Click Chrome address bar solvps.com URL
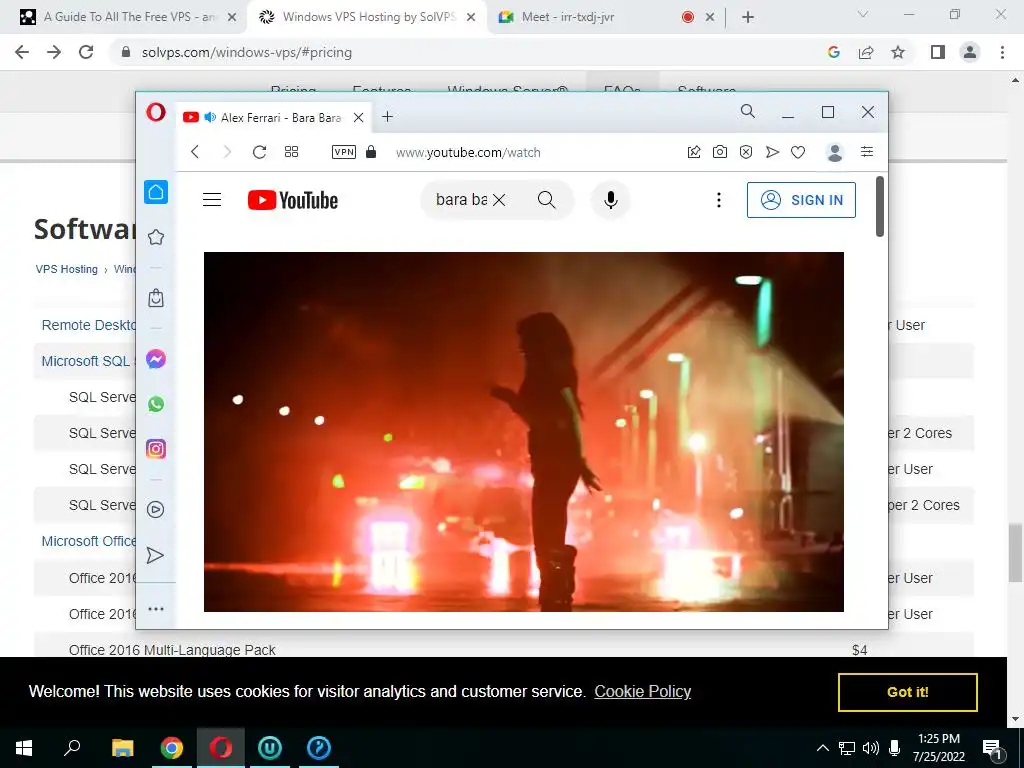This screenshot has width=1024, height=768. pyautogui.click(x=247, y=52)
